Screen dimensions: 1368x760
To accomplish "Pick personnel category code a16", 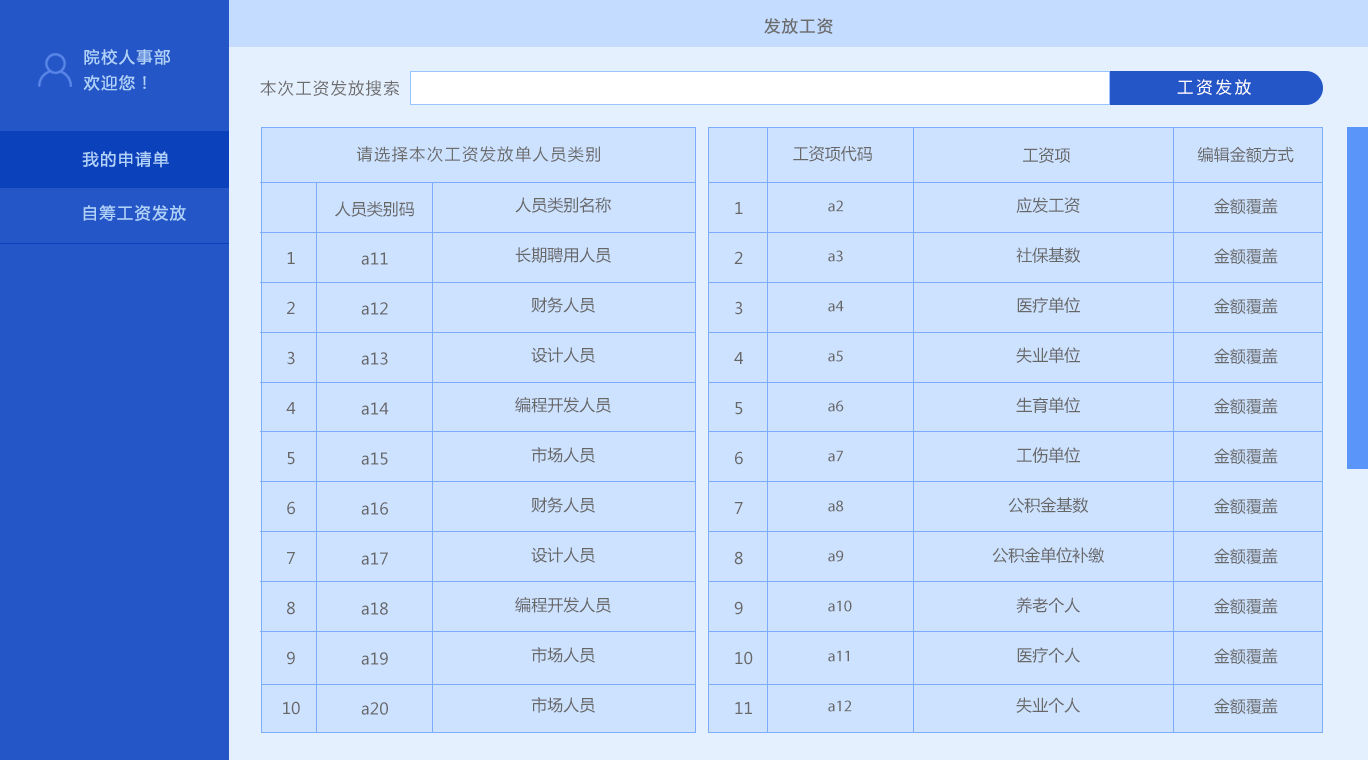I will click(x=374, y=508).
